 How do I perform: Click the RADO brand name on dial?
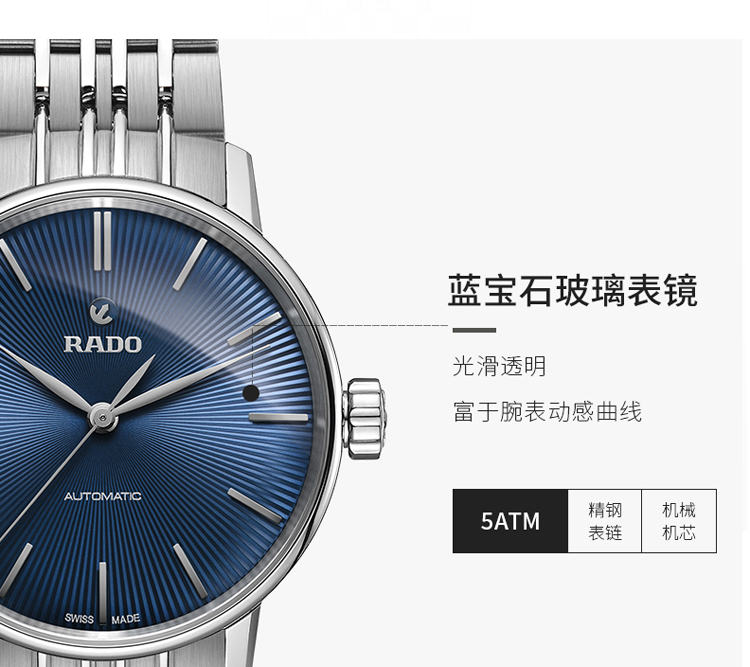pos(102,344)
